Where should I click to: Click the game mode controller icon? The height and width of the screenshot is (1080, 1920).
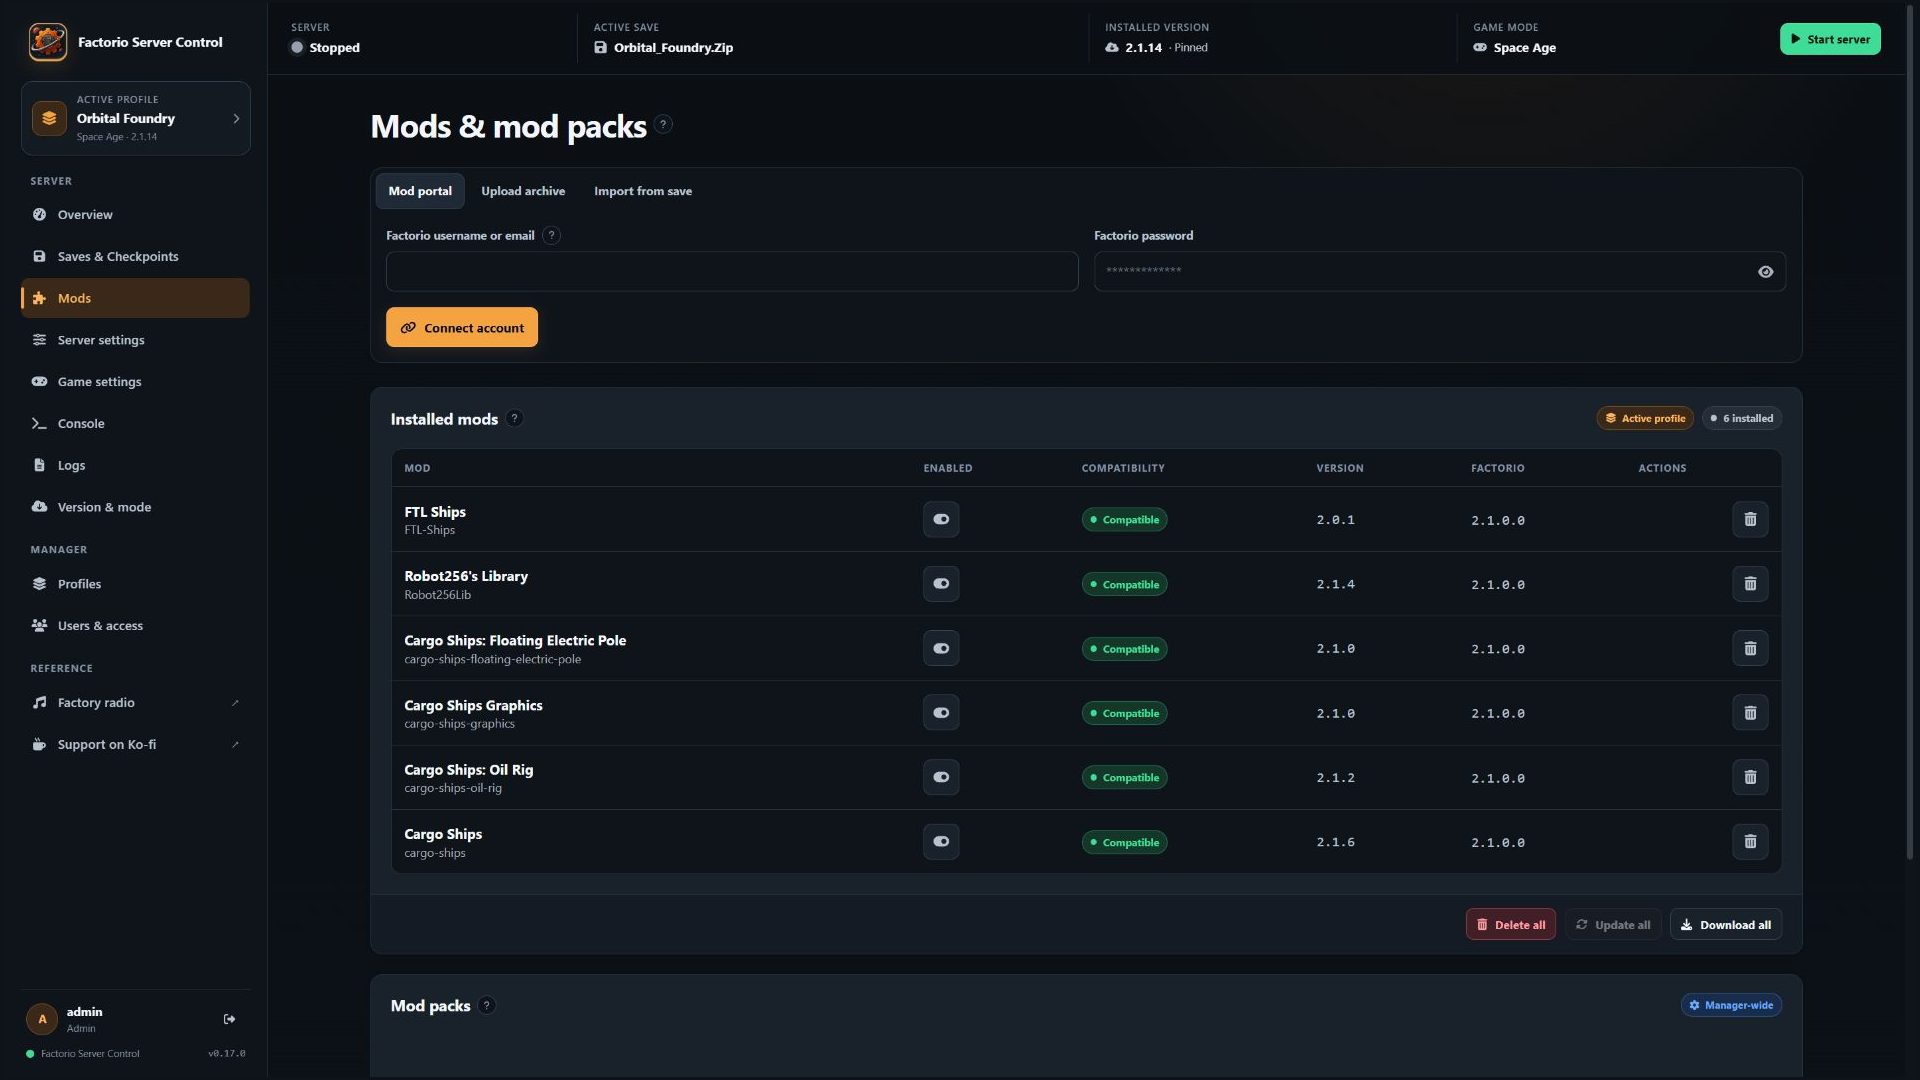point(1480,48)
